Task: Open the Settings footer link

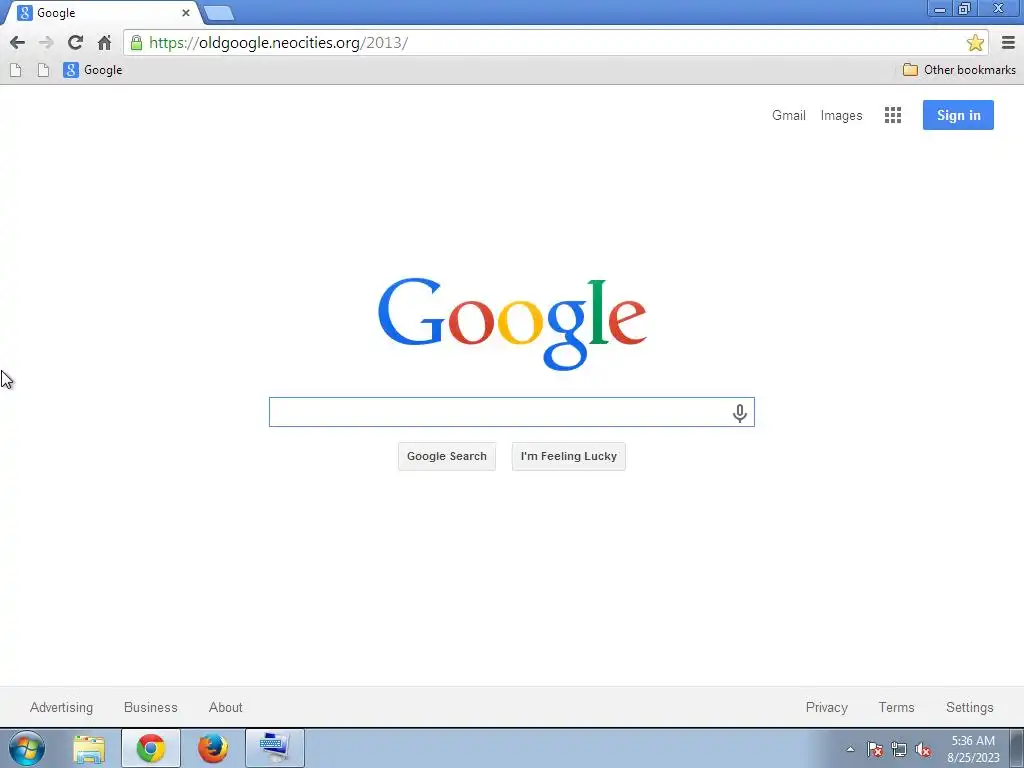Action: (970, 707)
